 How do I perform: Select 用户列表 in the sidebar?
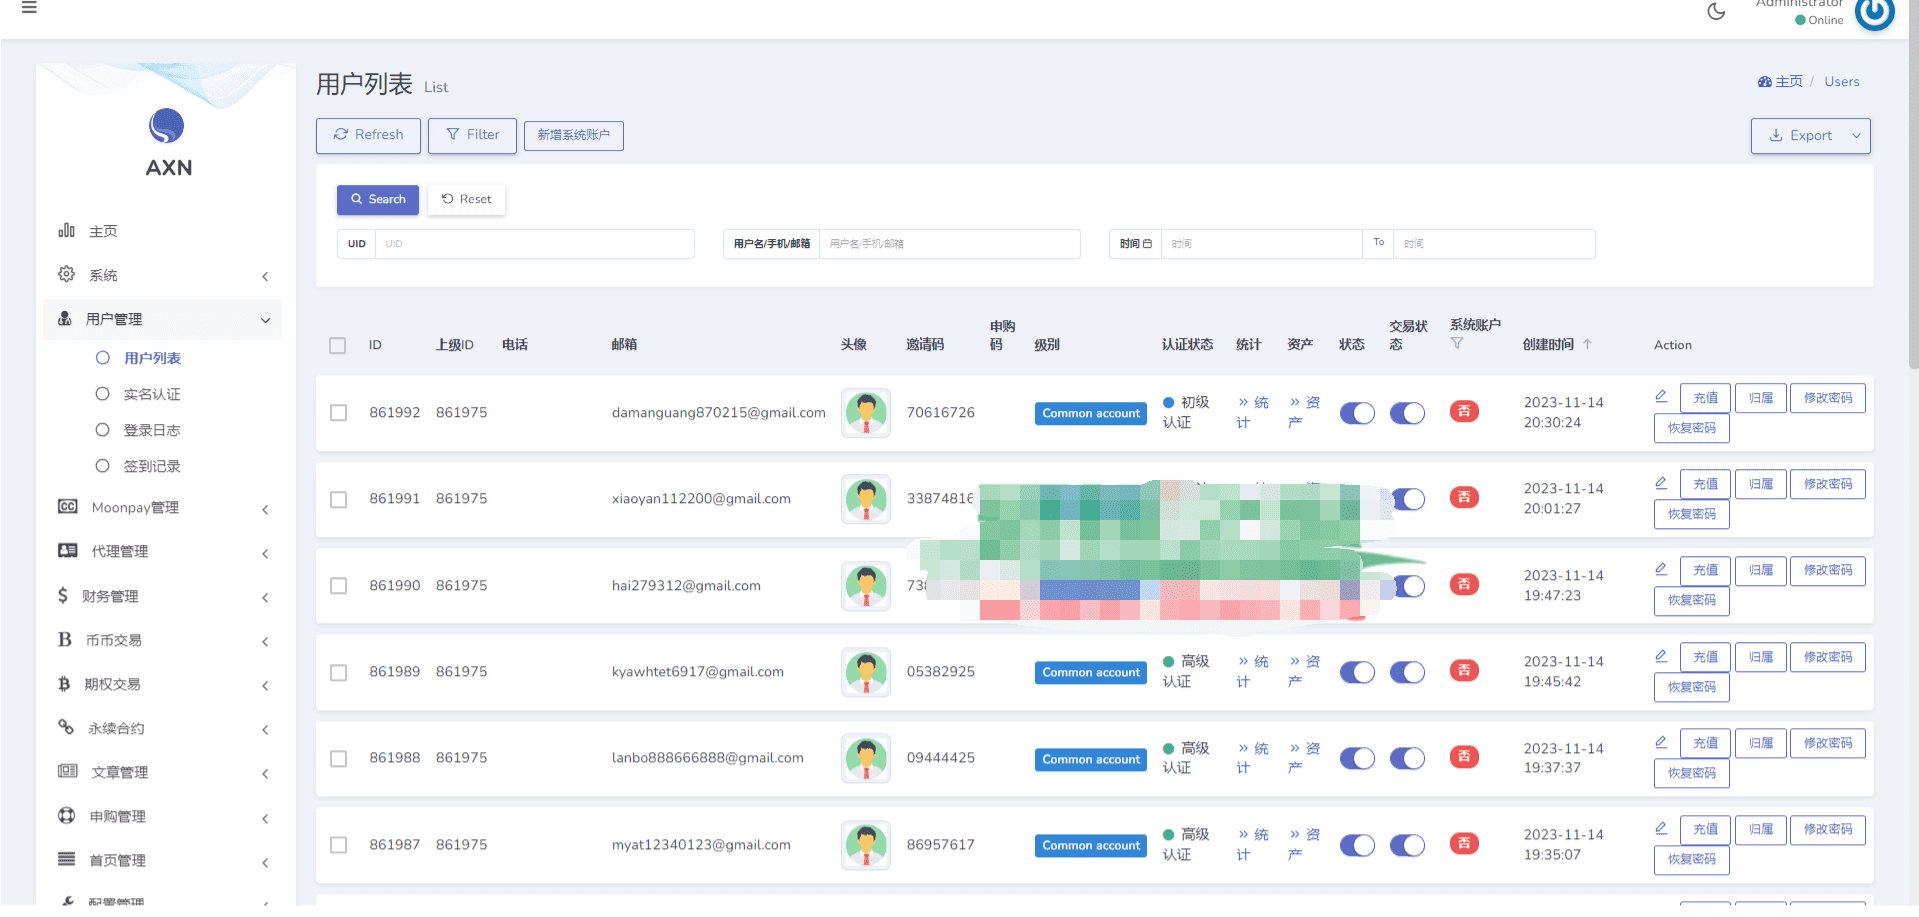tap(152, 358)
